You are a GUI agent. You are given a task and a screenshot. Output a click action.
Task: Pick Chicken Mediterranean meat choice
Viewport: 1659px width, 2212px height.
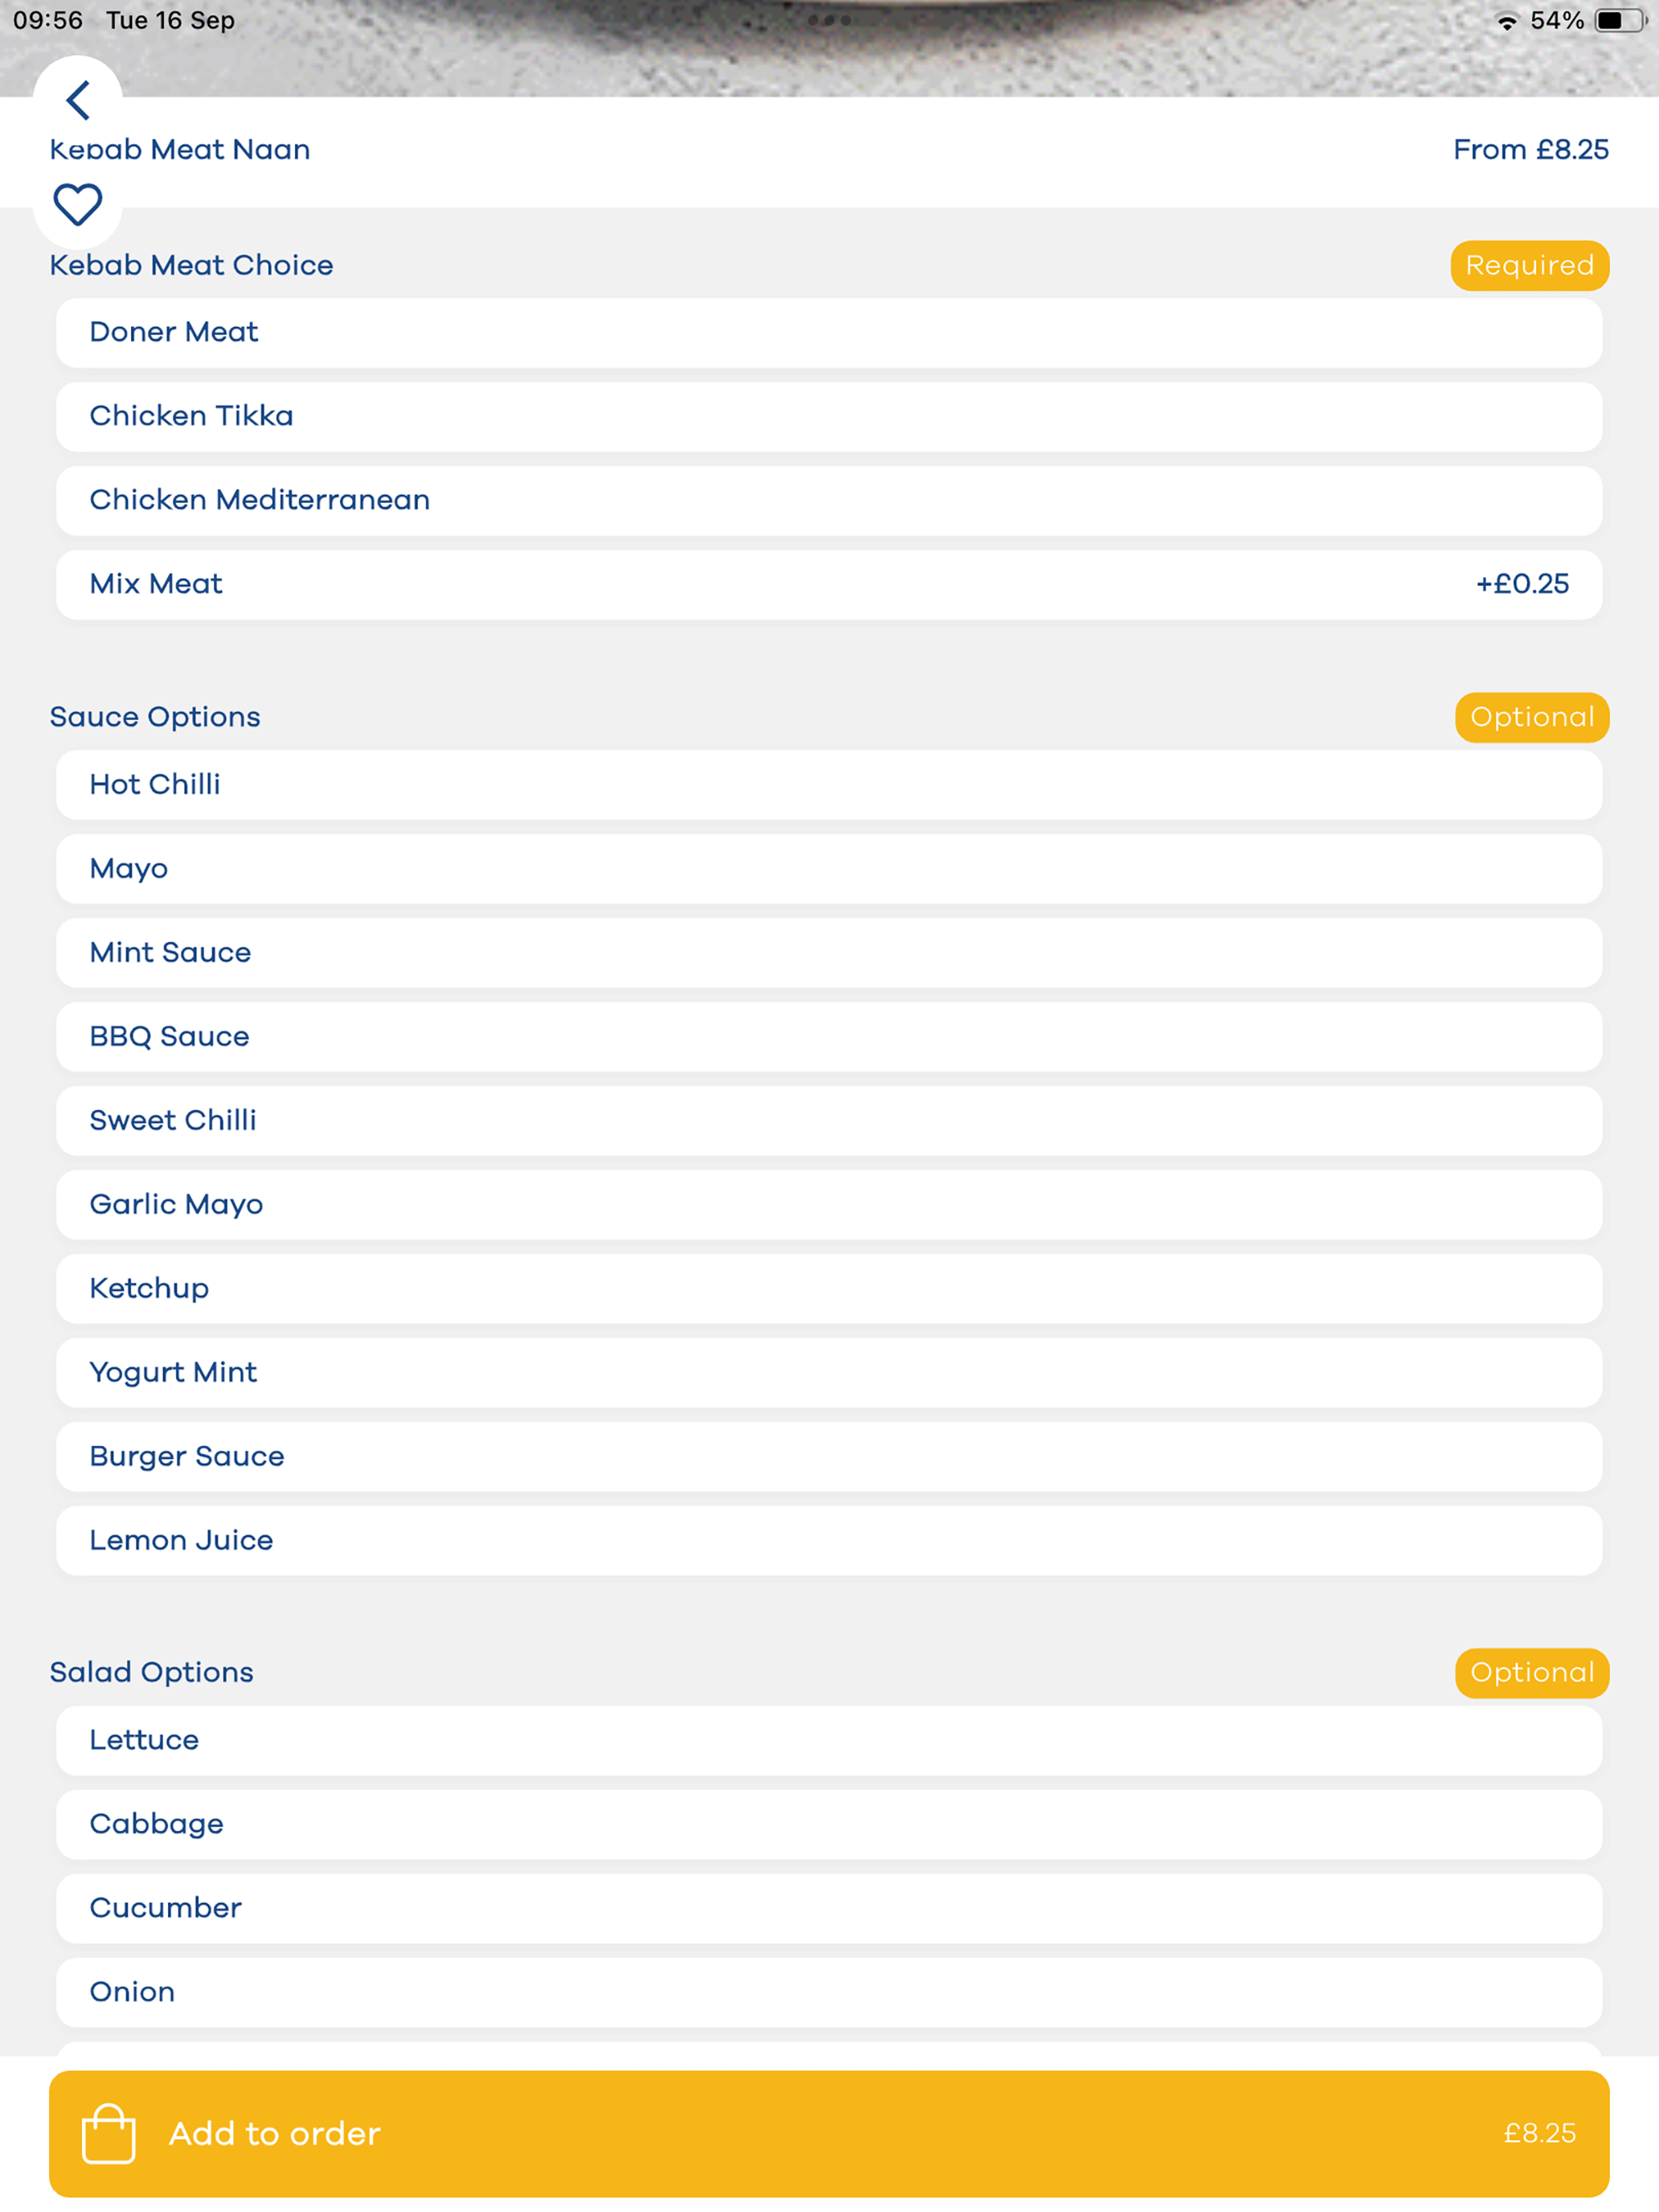tap(829, 501)
